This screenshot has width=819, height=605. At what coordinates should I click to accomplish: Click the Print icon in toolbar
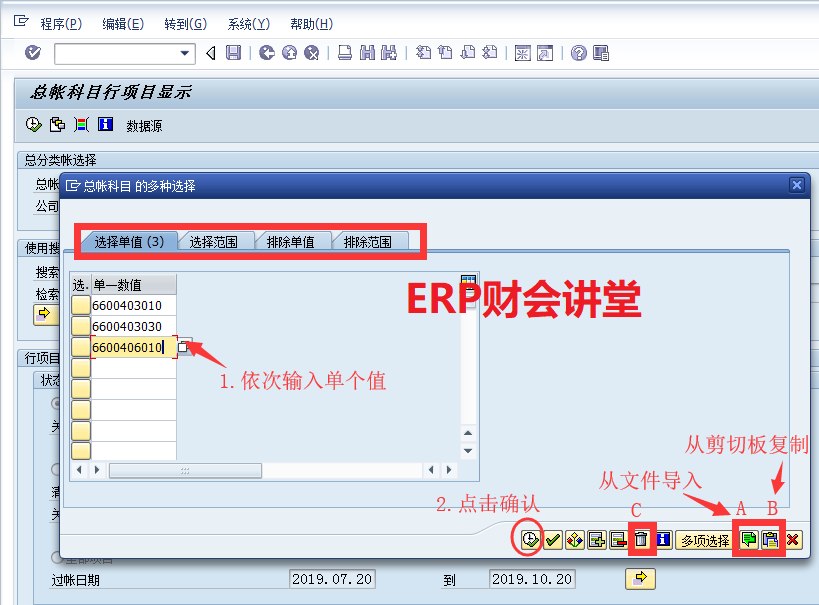[345, 53]
